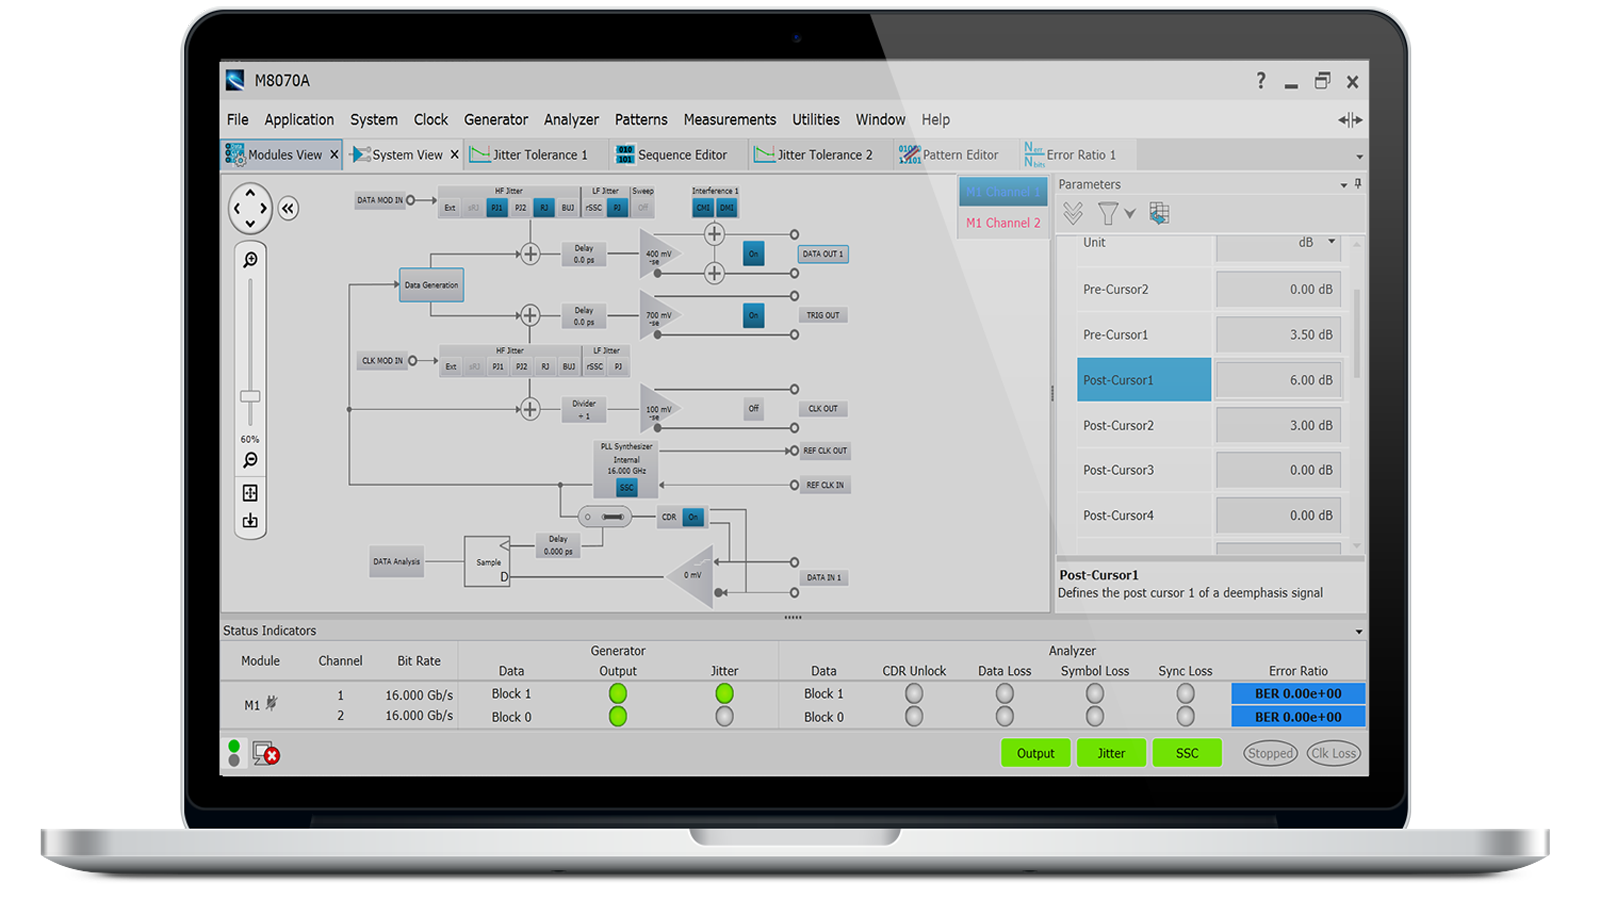Toggle the CDR On switch
The height and width of the screenshot is (900, 1600).
(693, 517)
